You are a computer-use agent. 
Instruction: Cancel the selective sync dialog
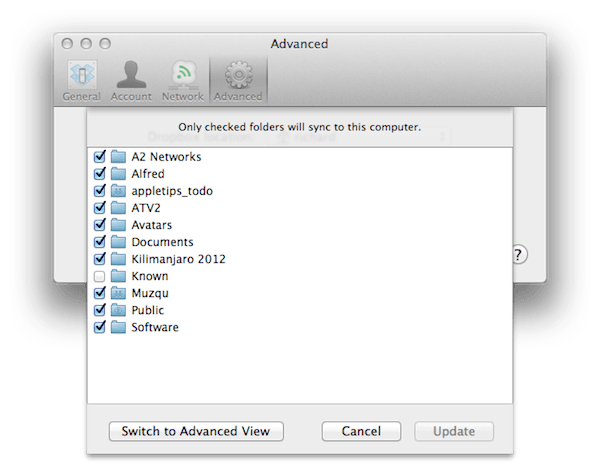point(361,431)
